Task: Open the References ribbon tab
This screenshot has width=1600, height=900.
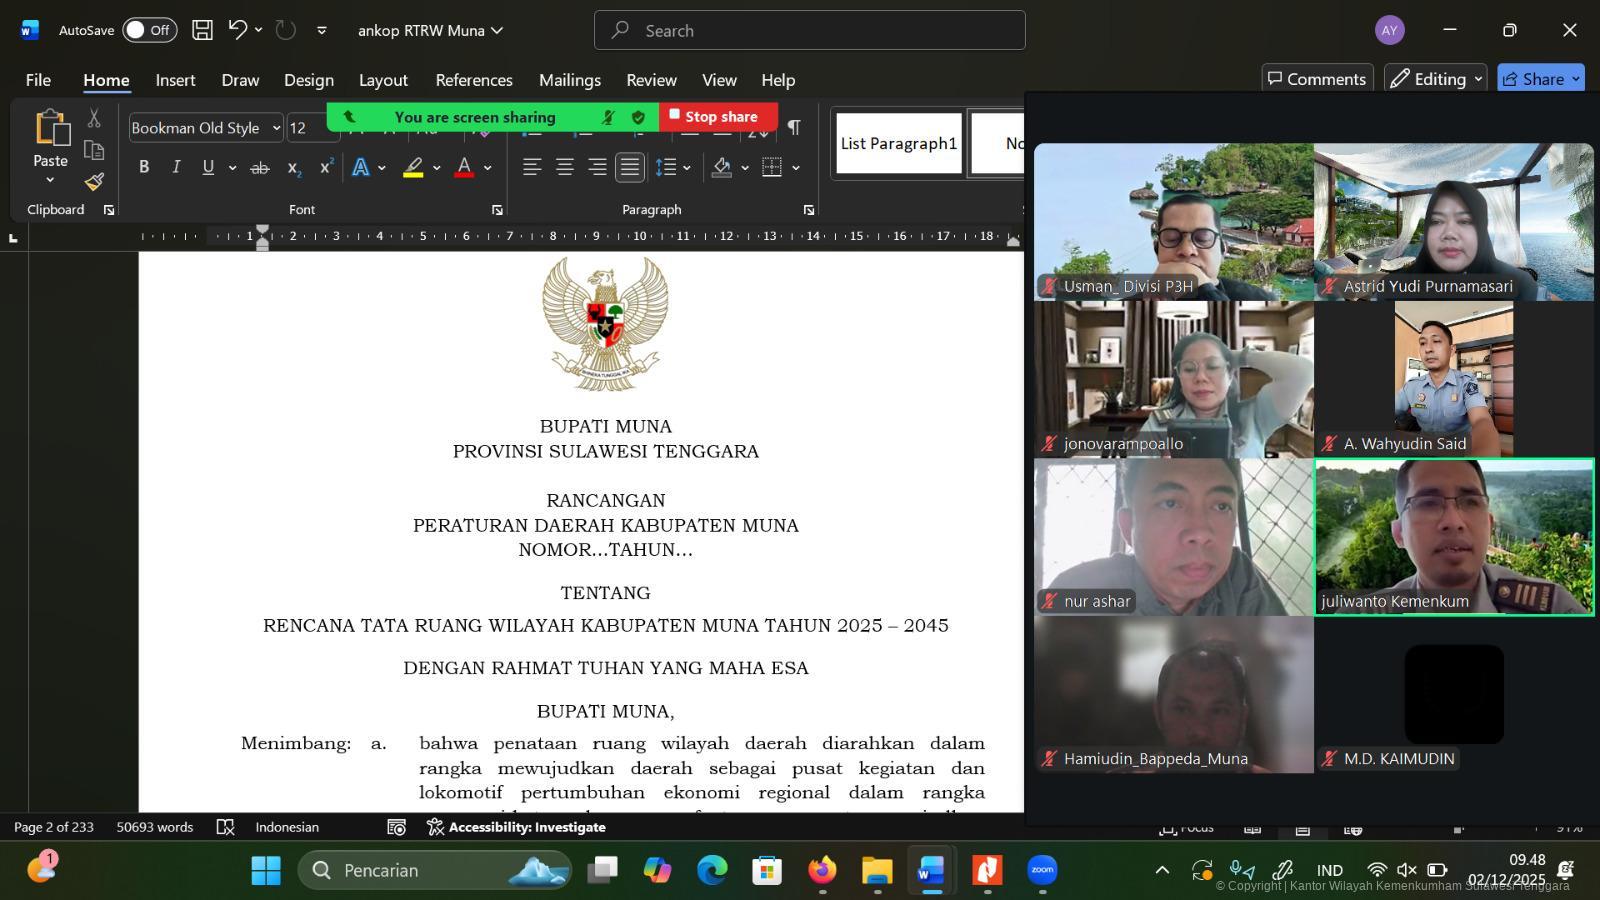Action: (473, 80)
